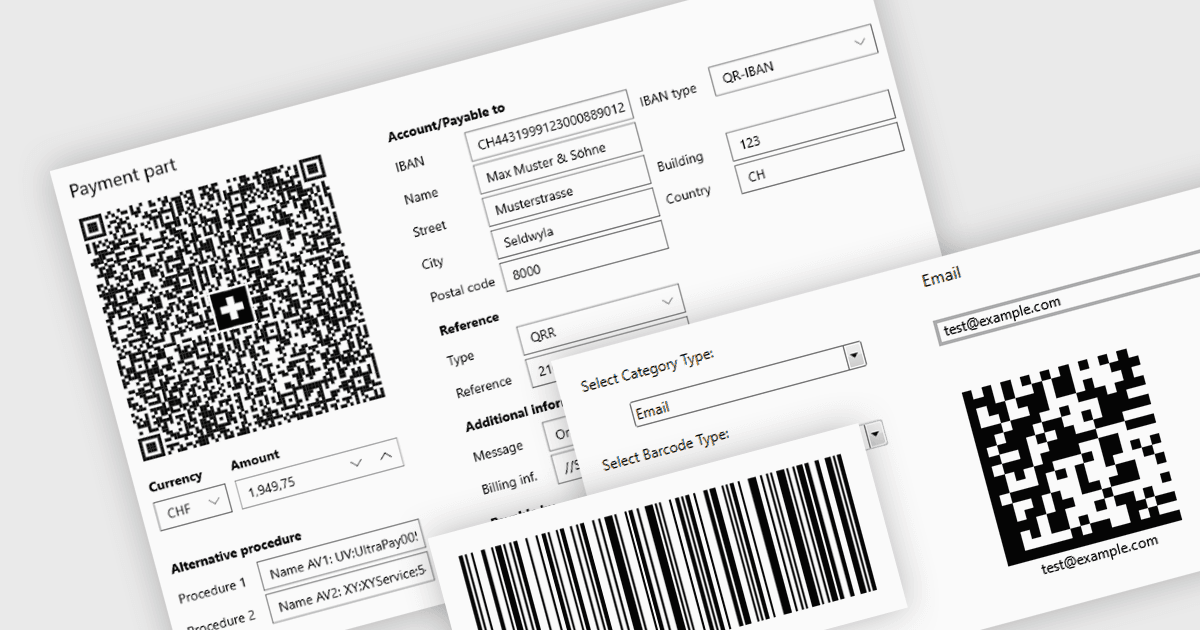
Task: Open the Select Barcode Type dropdown arrow
Action: pyautogui.click(x=875, y=435)
